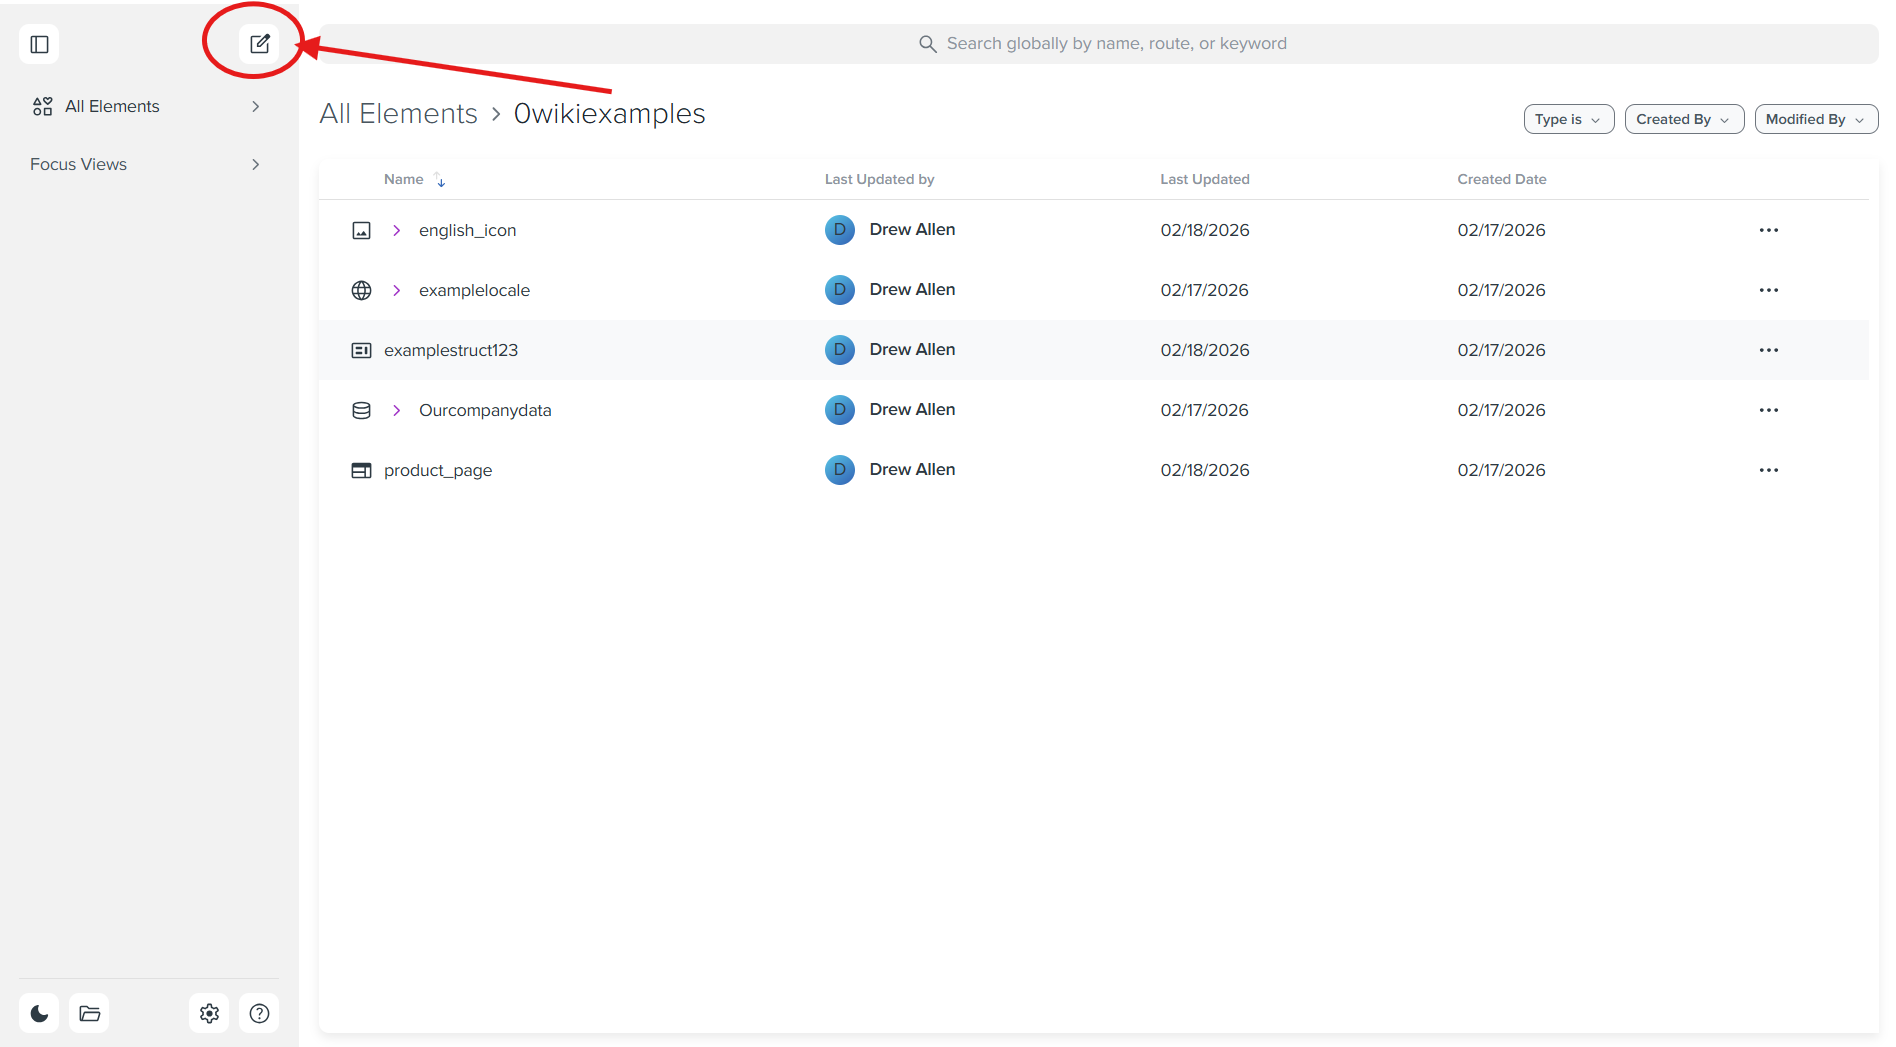Expand the english_icon row chevron
This screenshot has width=1896, height=1047.
(x=396, y=230)
